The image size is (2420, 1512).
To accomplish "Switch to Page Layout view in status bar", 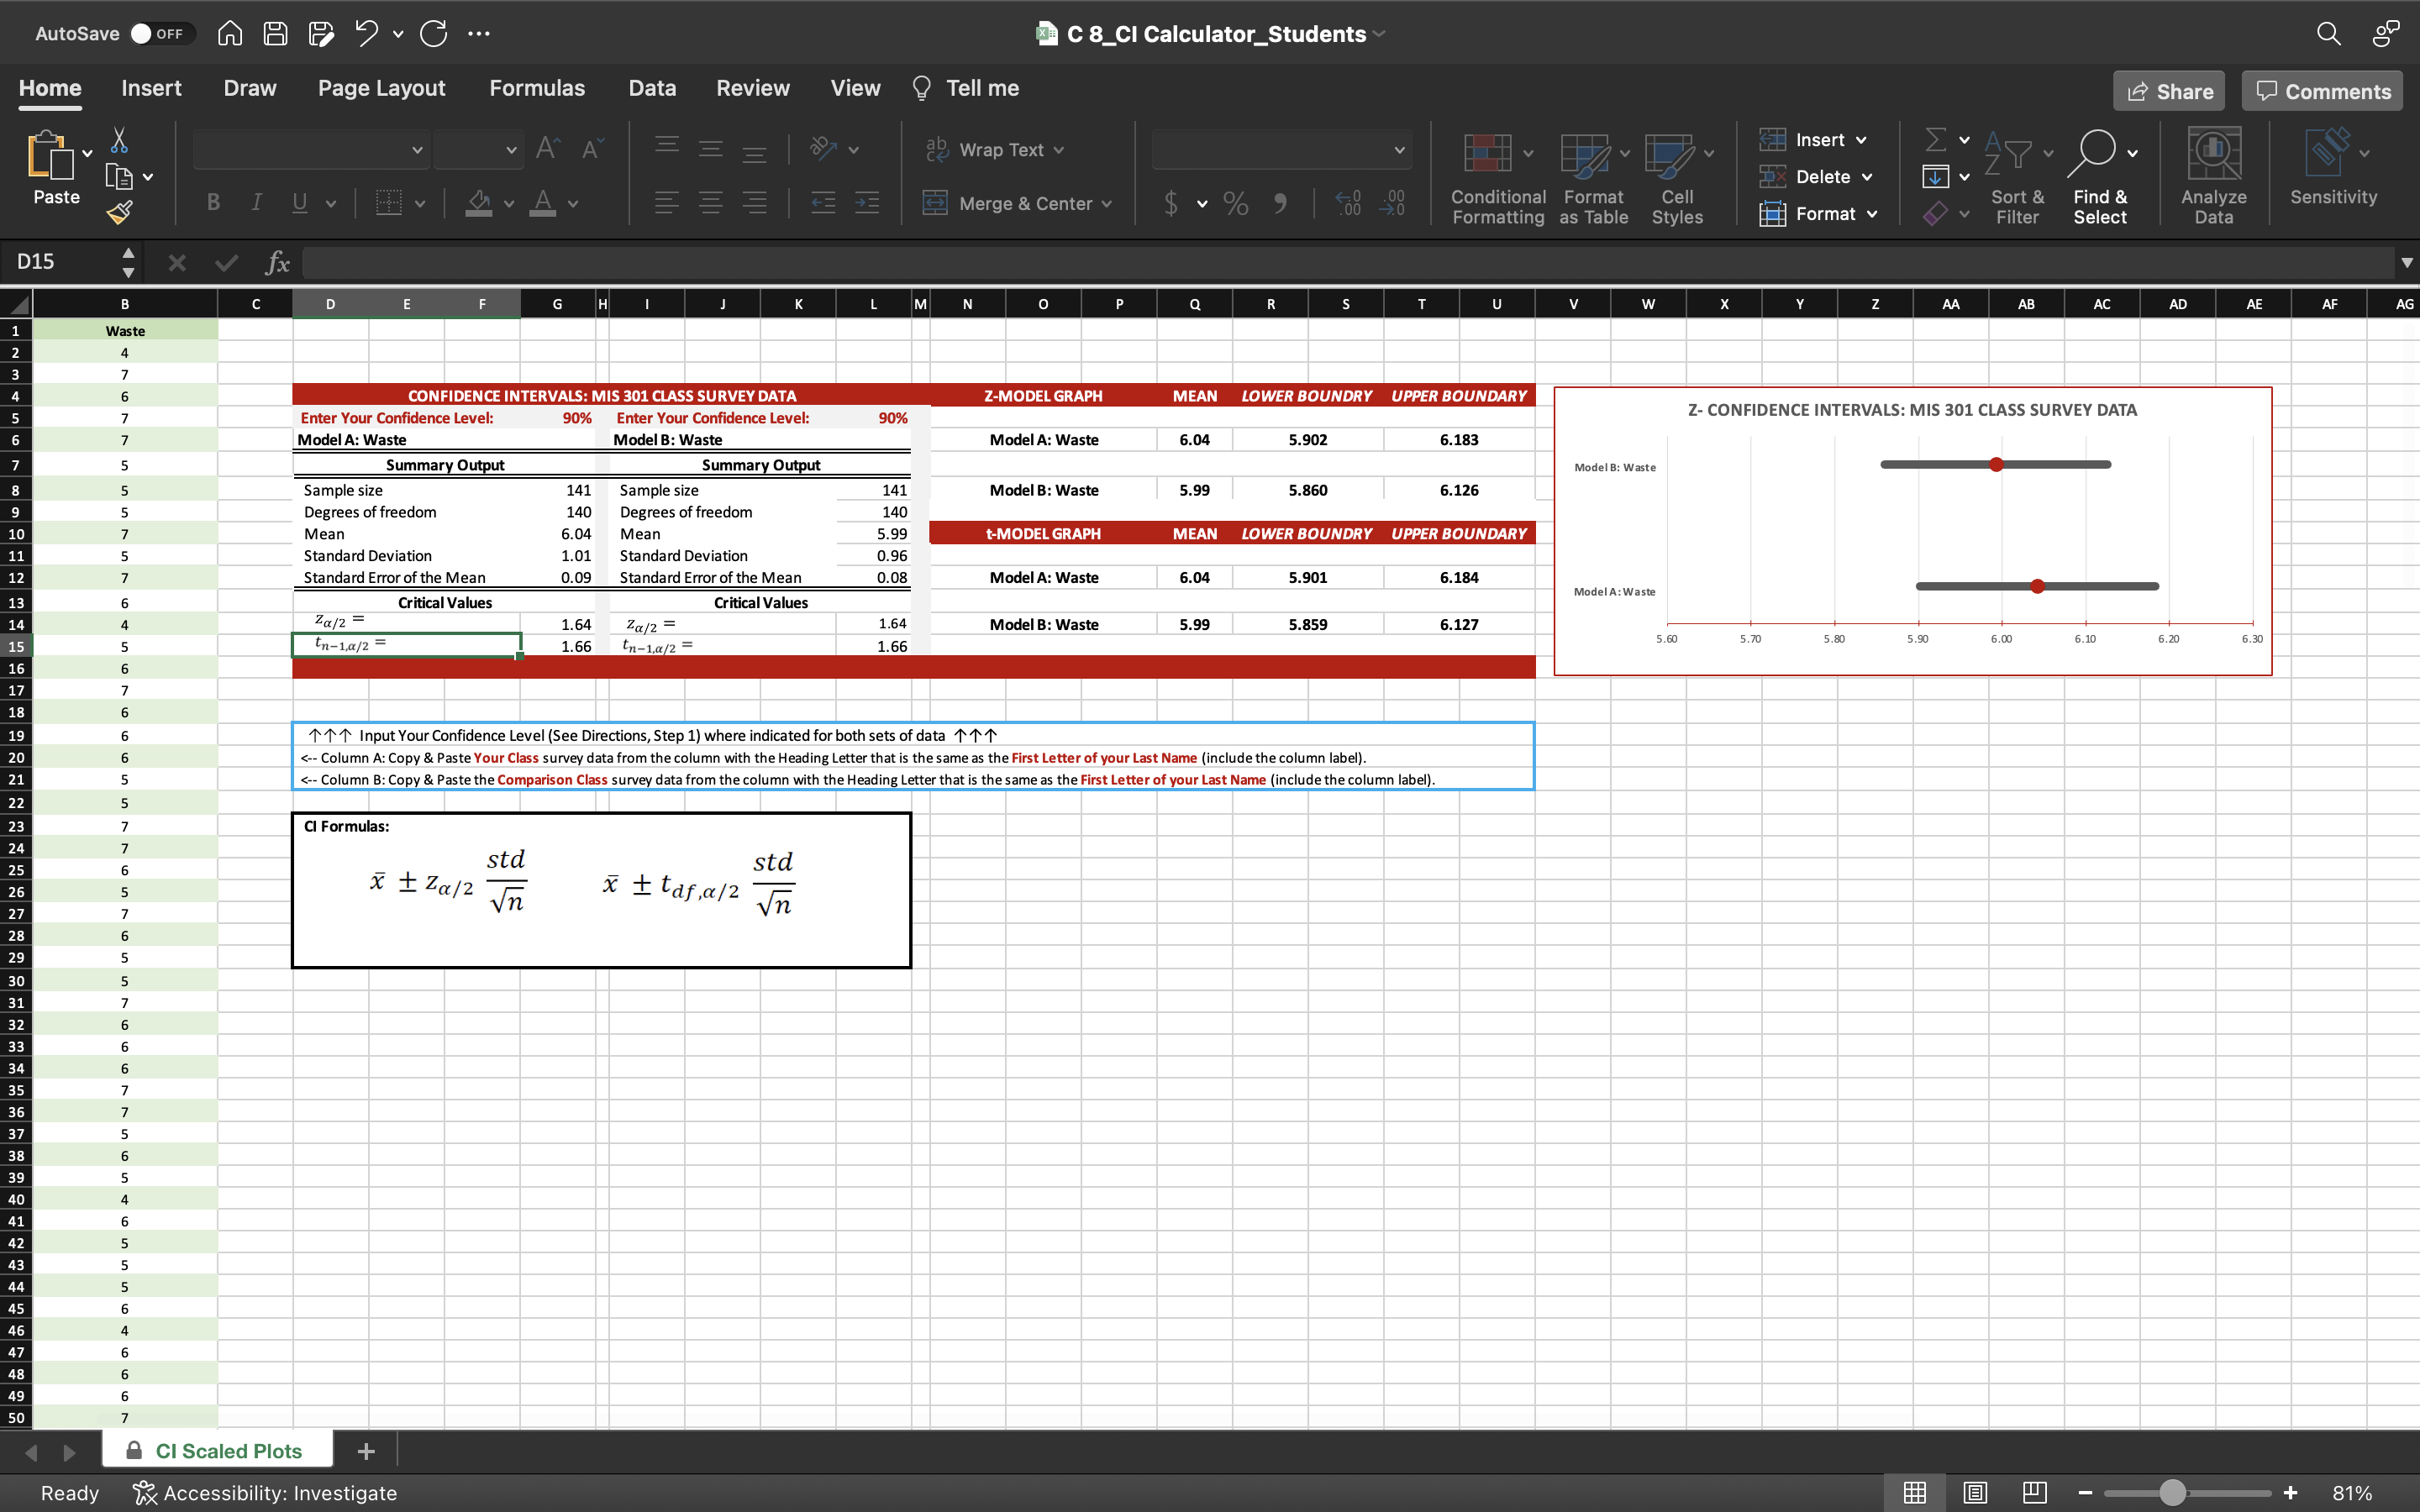I will tap(1974, 1492).
